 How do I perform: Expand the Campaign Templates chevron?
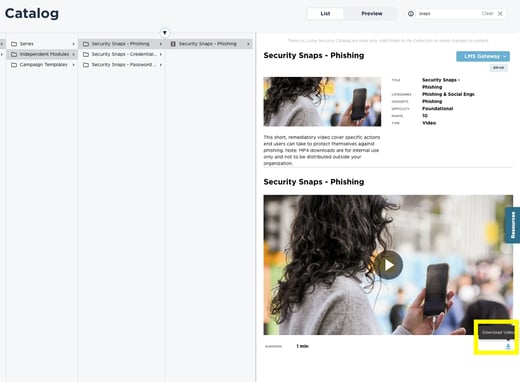pos(73,65)
